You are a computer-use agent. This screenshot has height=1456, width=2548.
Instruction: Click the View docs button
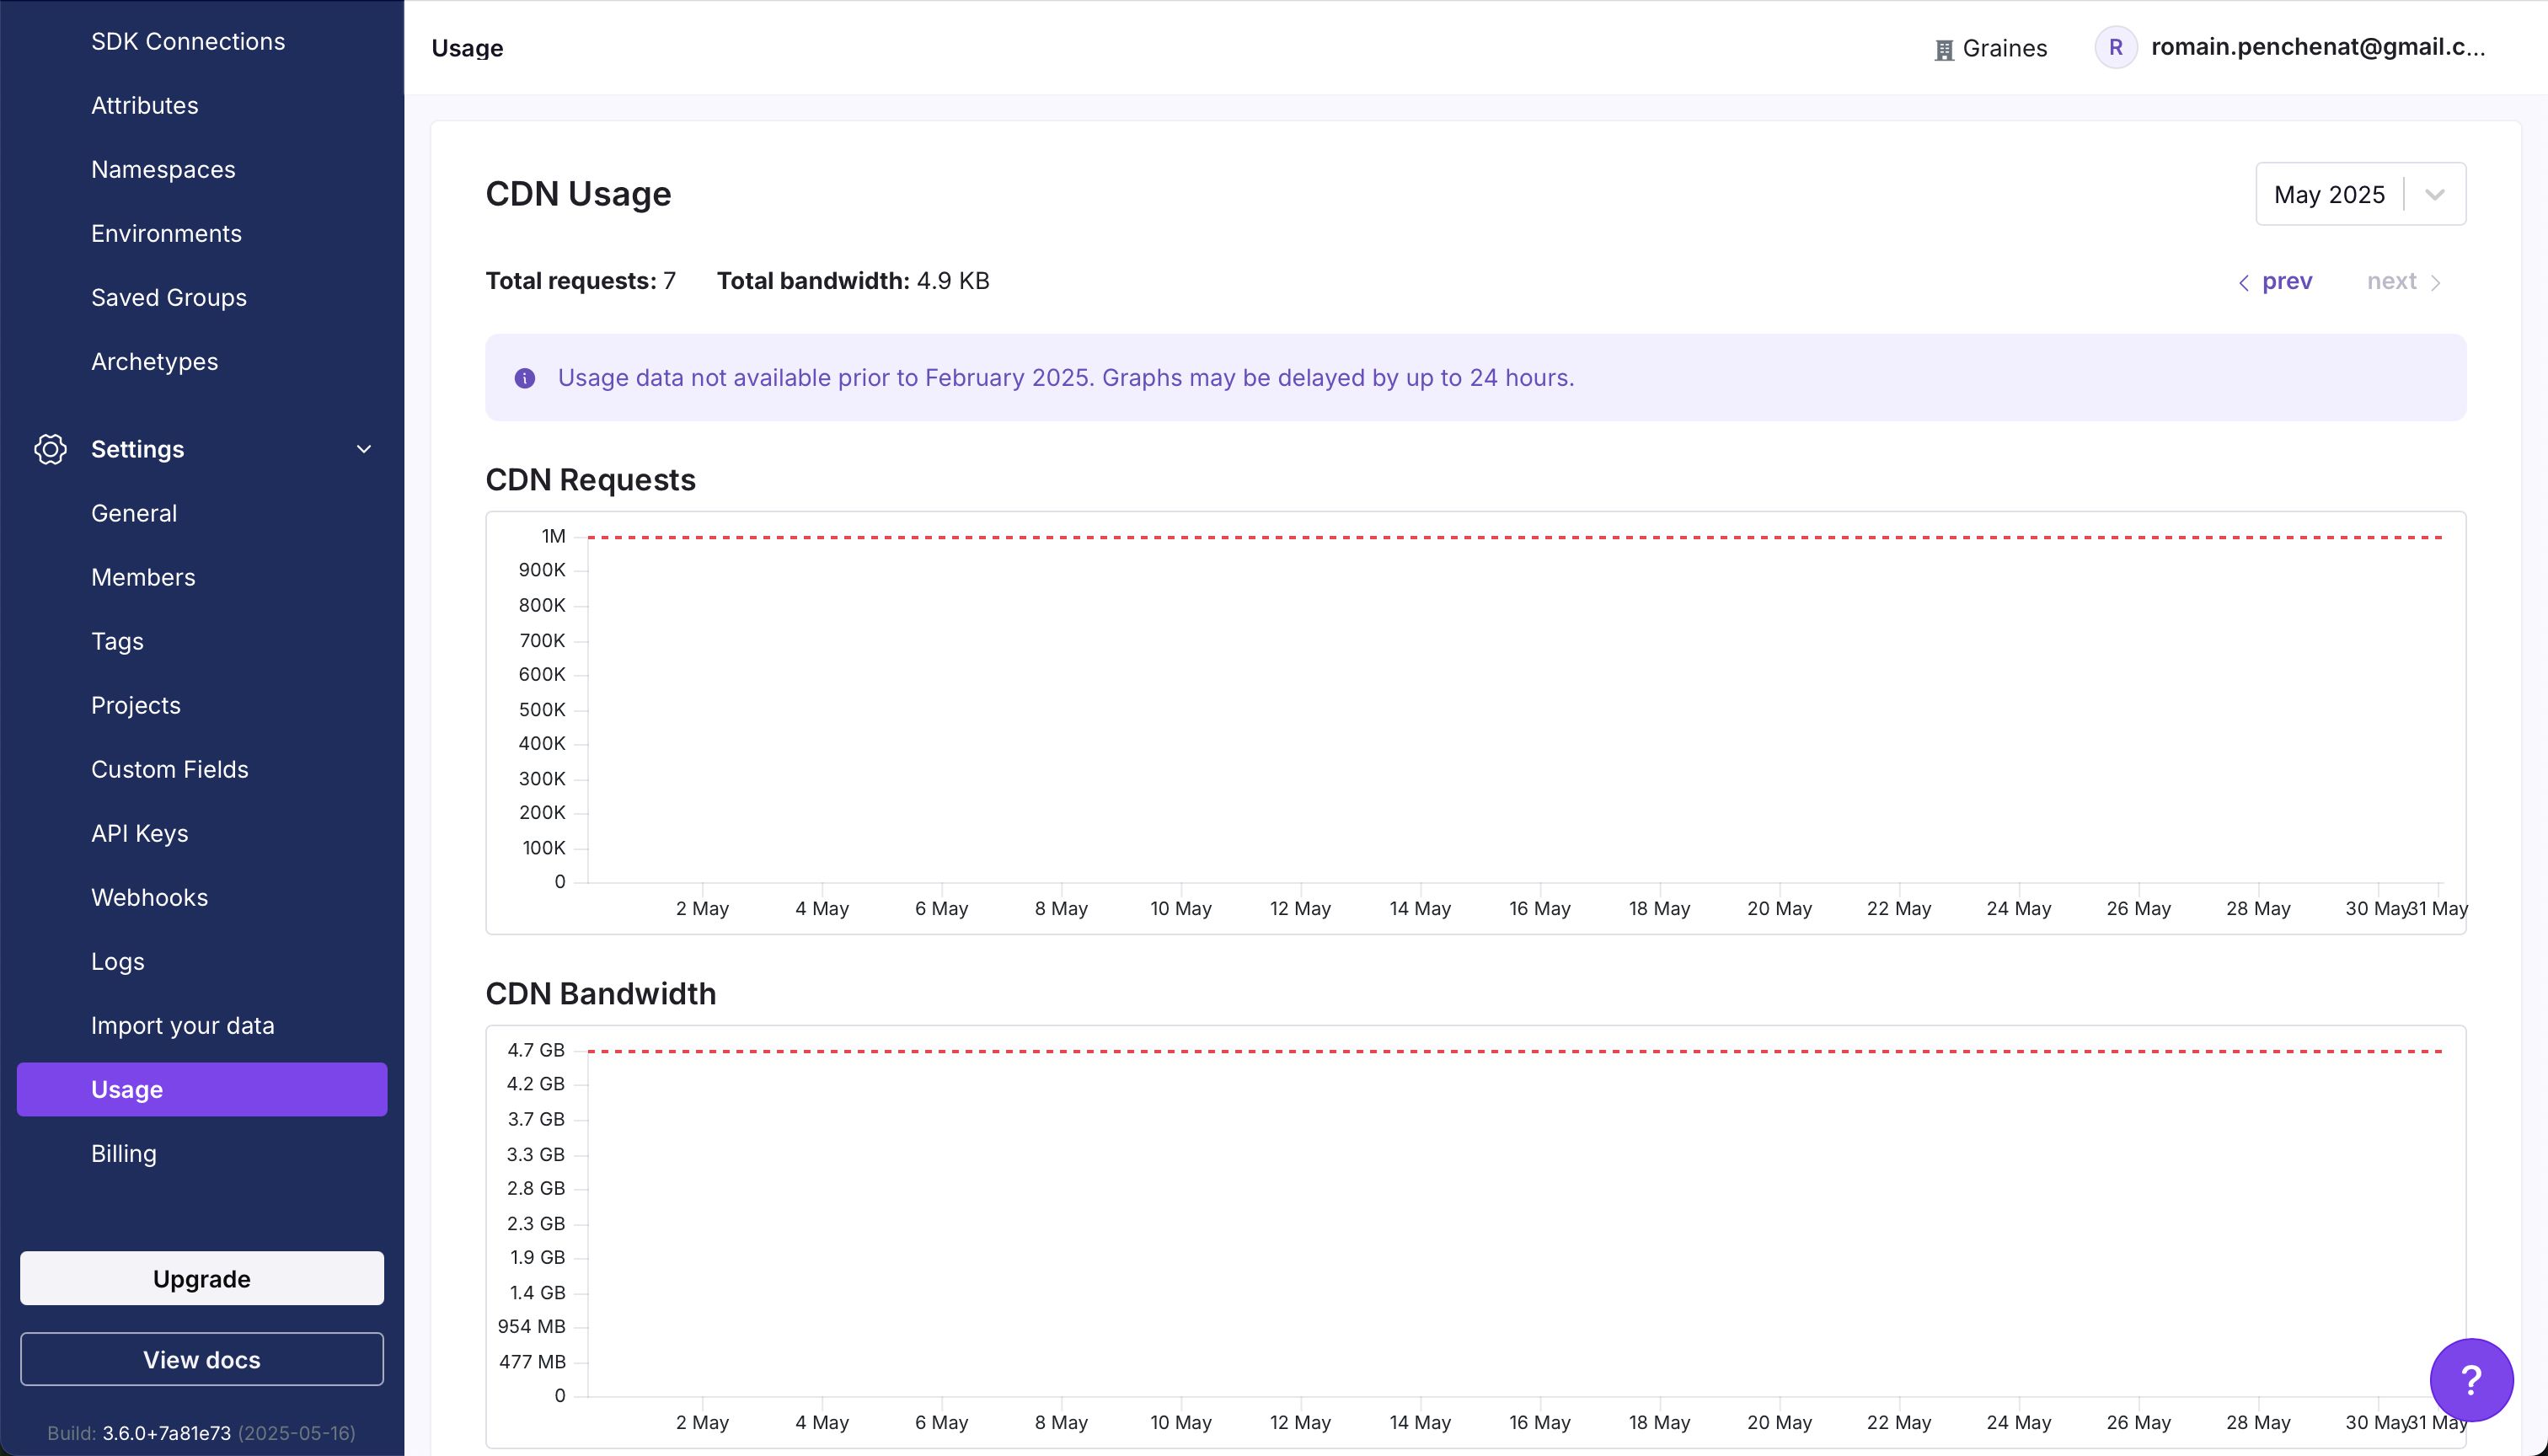[202, 1359]
